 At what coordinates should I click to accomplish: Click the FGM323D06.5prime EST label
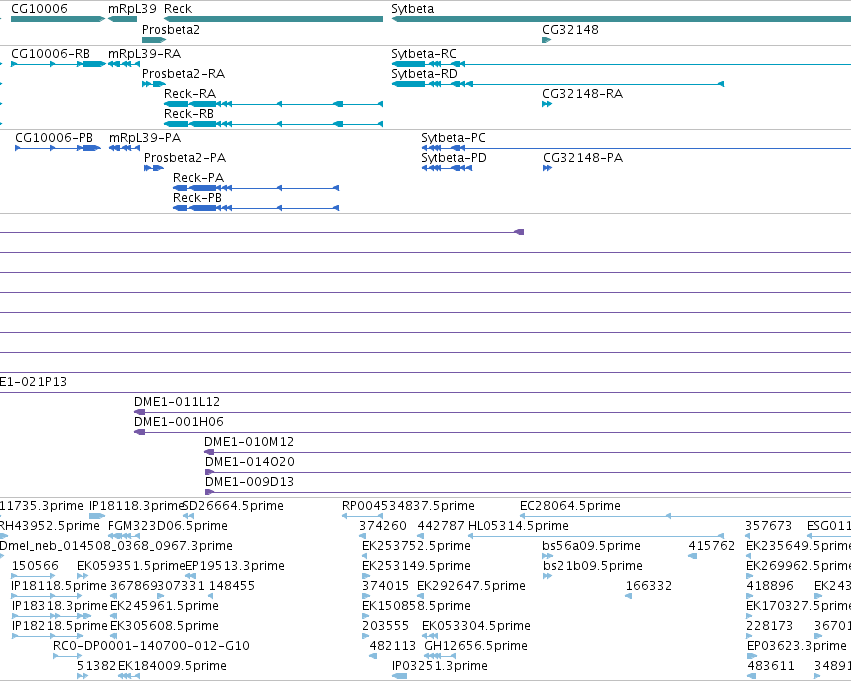(168, 526)
